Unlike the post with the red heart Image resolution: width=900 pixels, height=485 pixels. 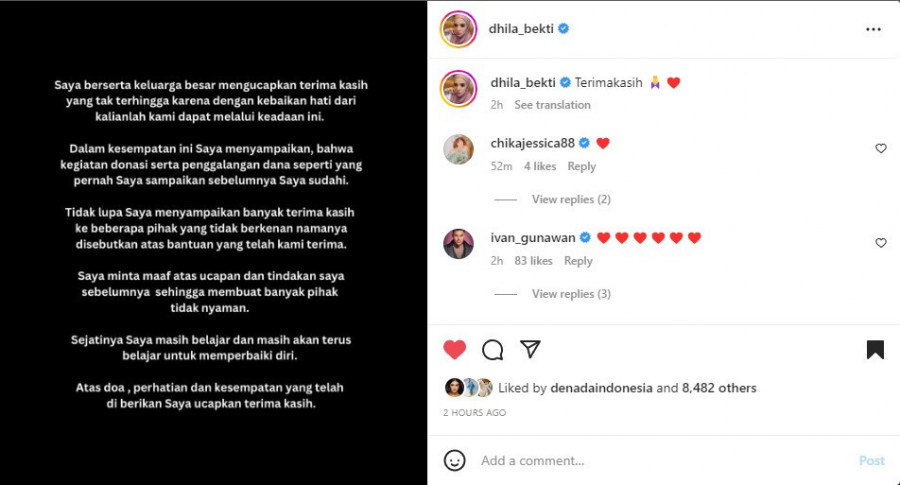click(x=455, y=350)
